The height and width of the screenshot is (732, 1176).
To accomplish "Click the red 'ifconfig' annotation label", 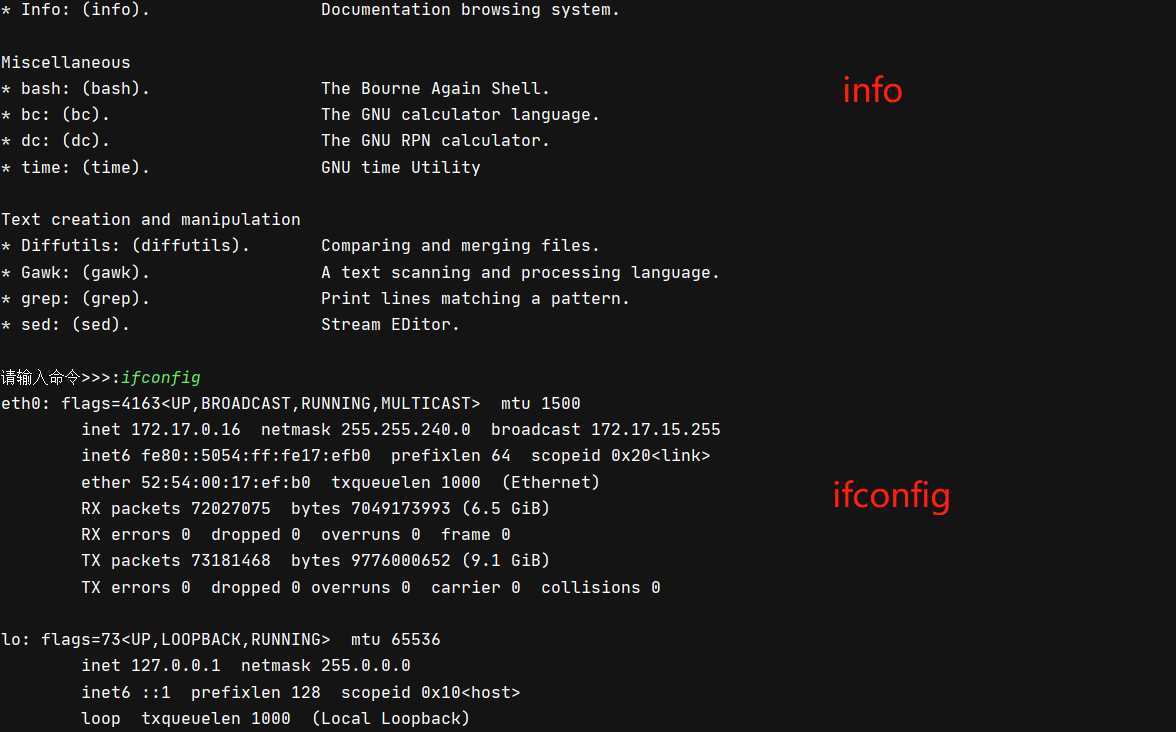I will (891, 496).
